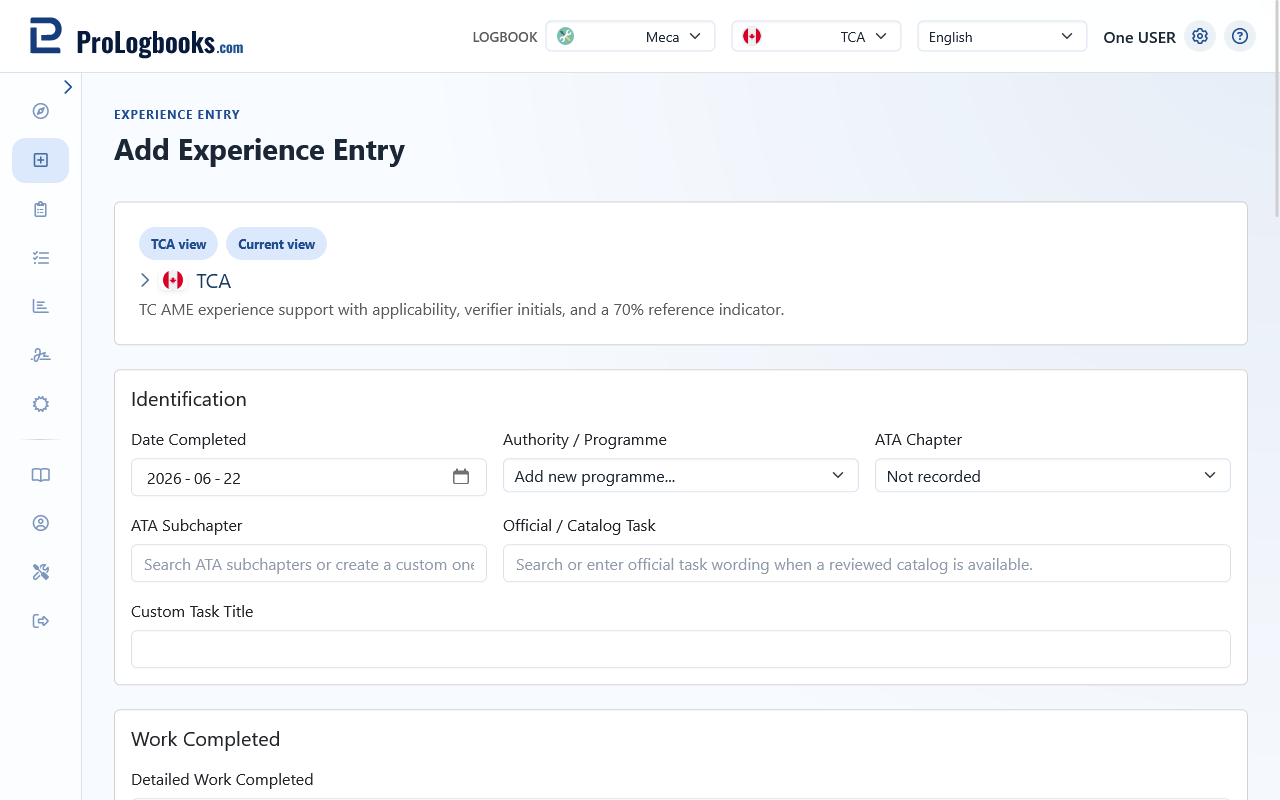Click the calendar icon in Date Completed
The height and width of the screenshot is (800, 1280).
click(x=461, y=477)
